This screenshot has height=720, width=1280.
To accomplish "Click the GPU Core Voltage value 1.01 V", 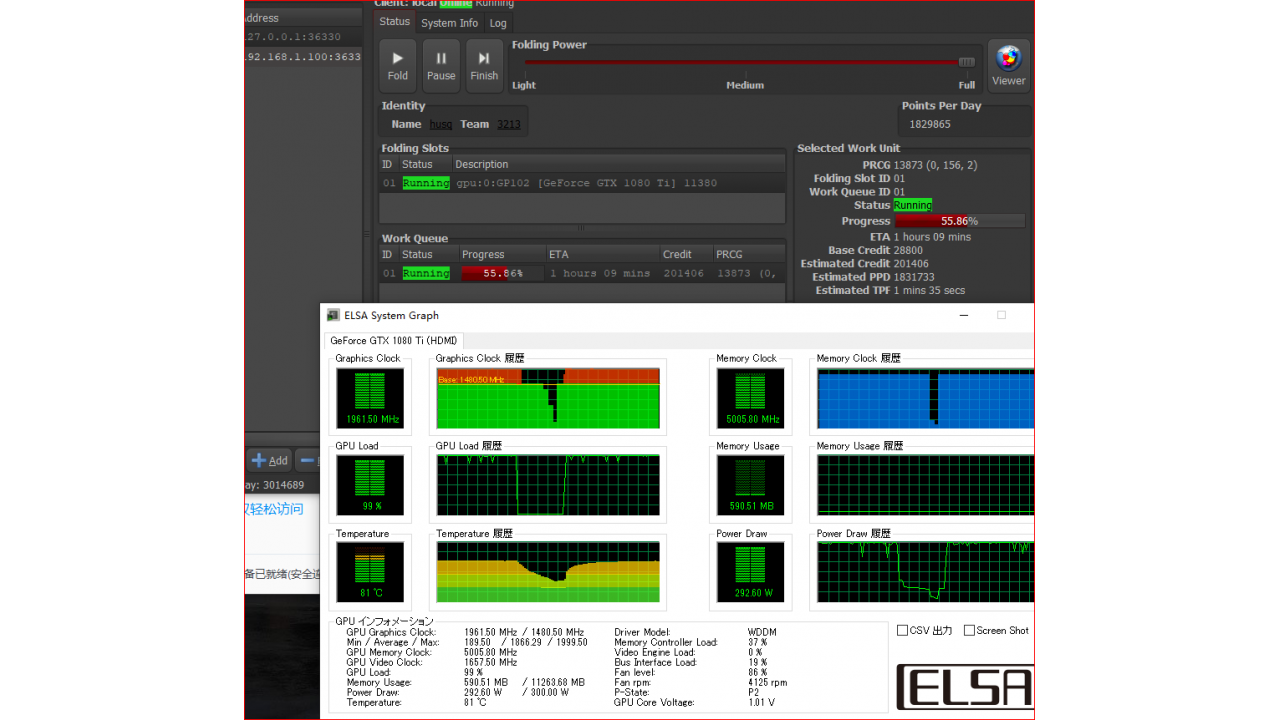I will (761, 703).
